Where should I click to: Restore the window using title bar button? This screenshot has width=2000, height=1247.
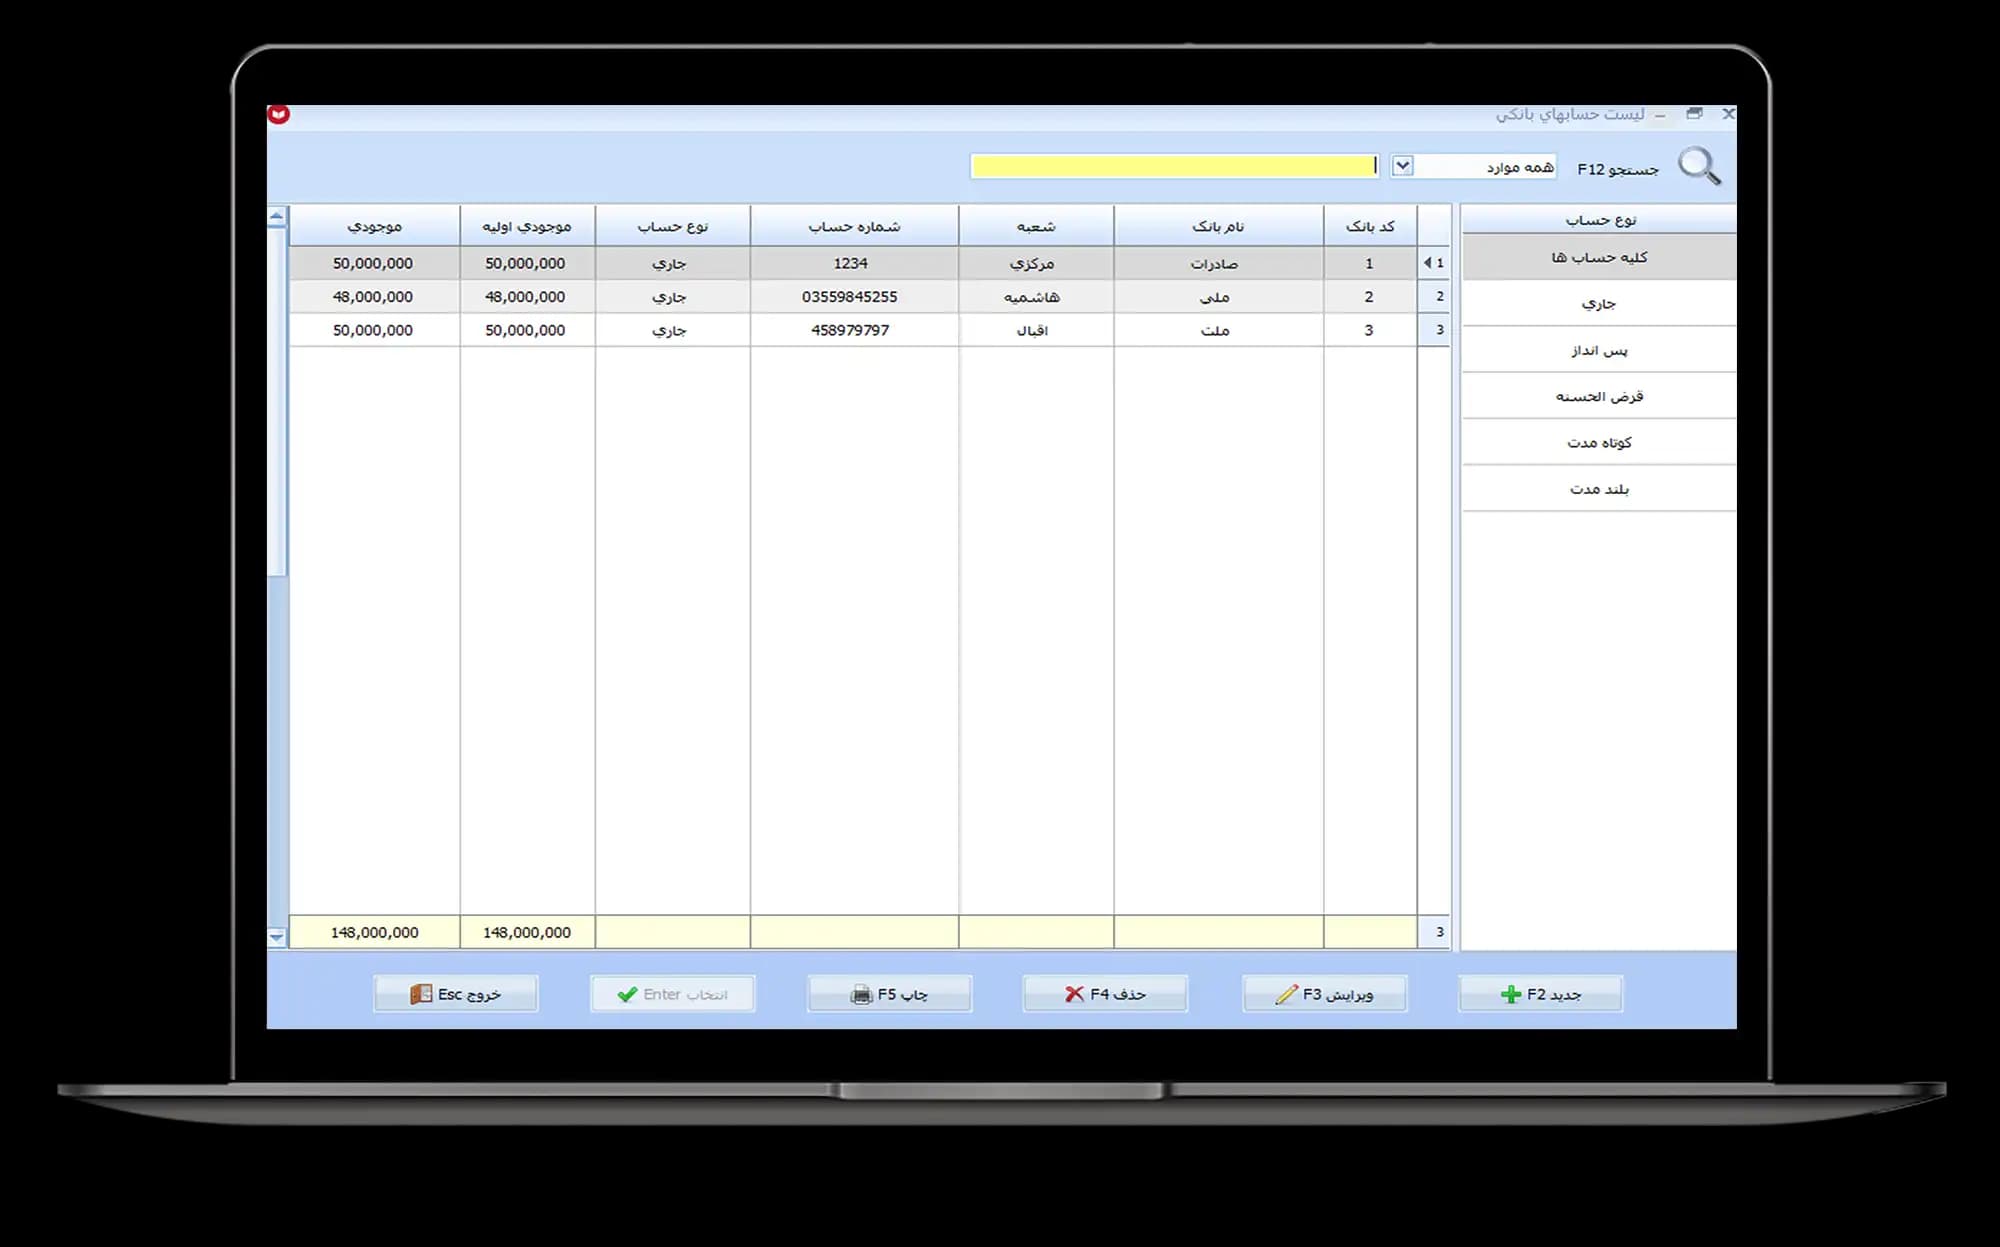(x=1694, y=114)
